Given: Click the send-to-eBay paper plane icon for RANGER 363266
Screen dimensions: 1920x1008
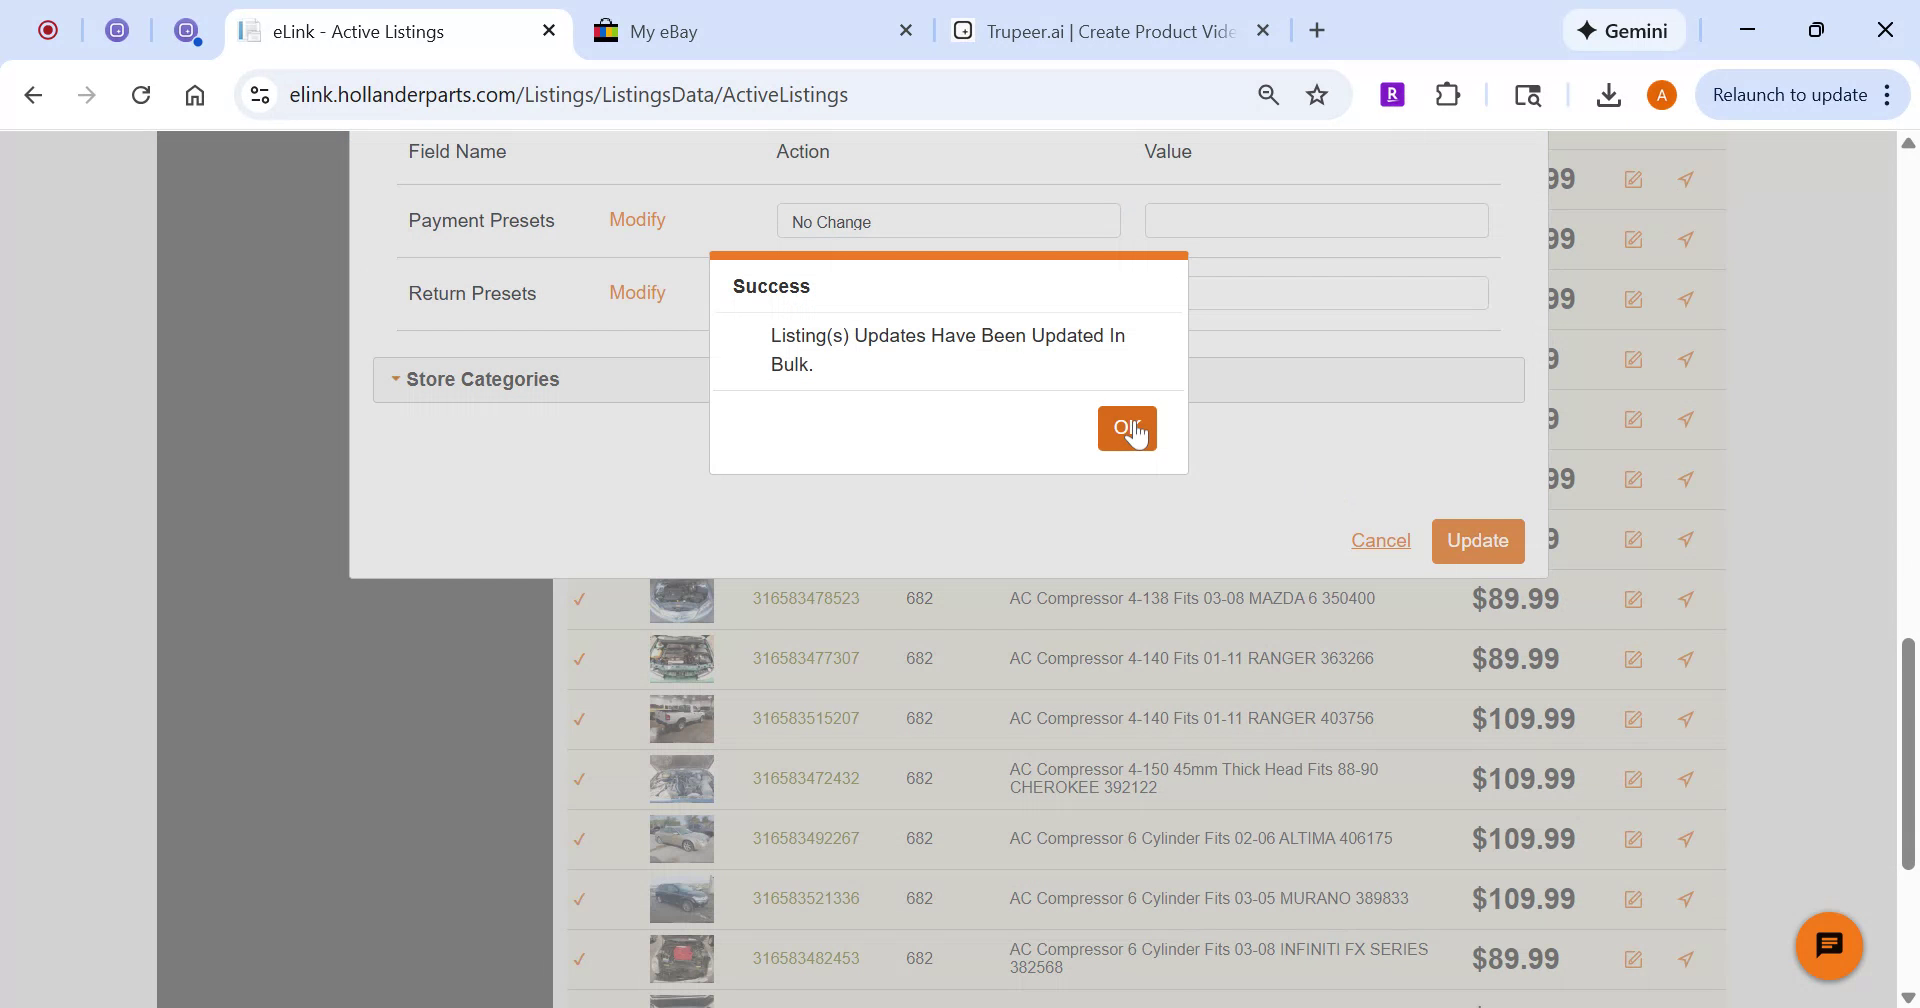Looking at the screenshot, I should pos(1686,658).
